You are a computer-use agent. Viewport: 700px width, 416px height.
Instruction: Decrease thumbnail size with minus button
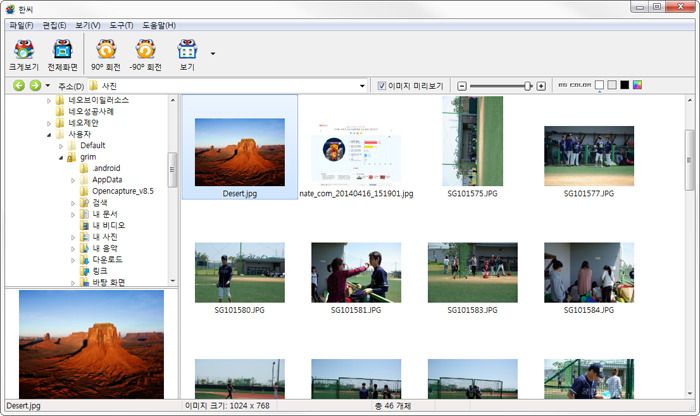462,86
